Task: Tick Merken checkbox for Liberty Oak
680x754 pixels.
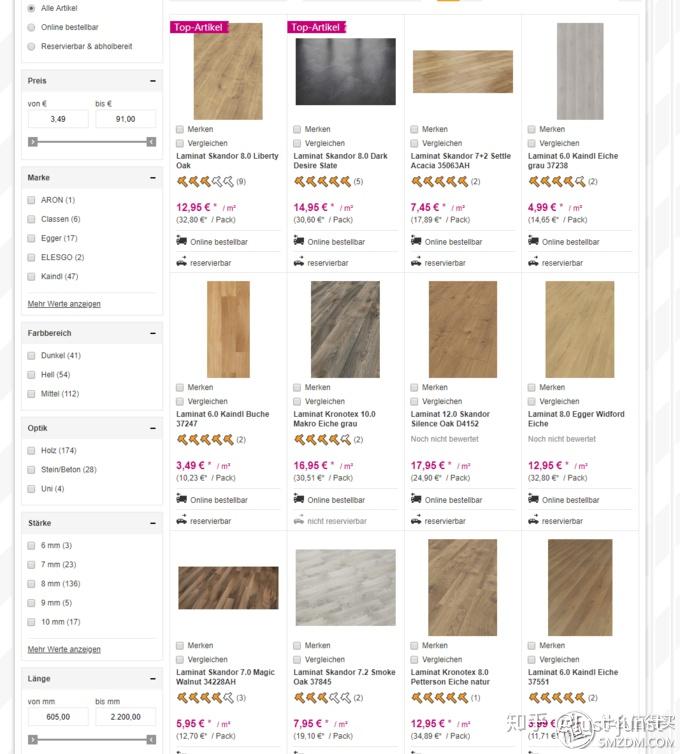Action: click(180, 129)
